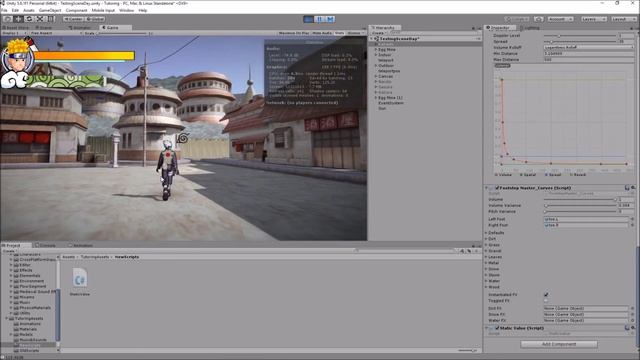Open the Project panel Create button
This screenshot has height=360, width=640.
tap(9, 251)
